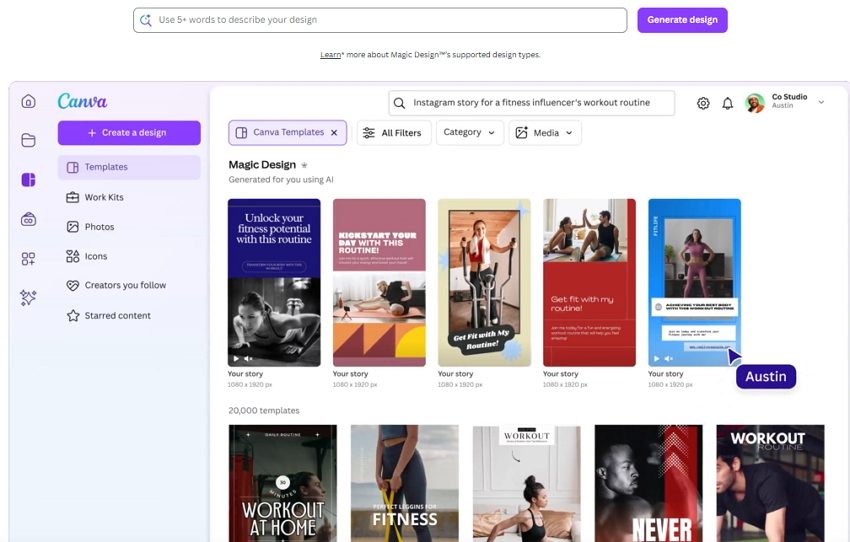This screenshot has height=542, width=850.
Task: Expand the Category dropdown
Action: [x=469, y=133]
